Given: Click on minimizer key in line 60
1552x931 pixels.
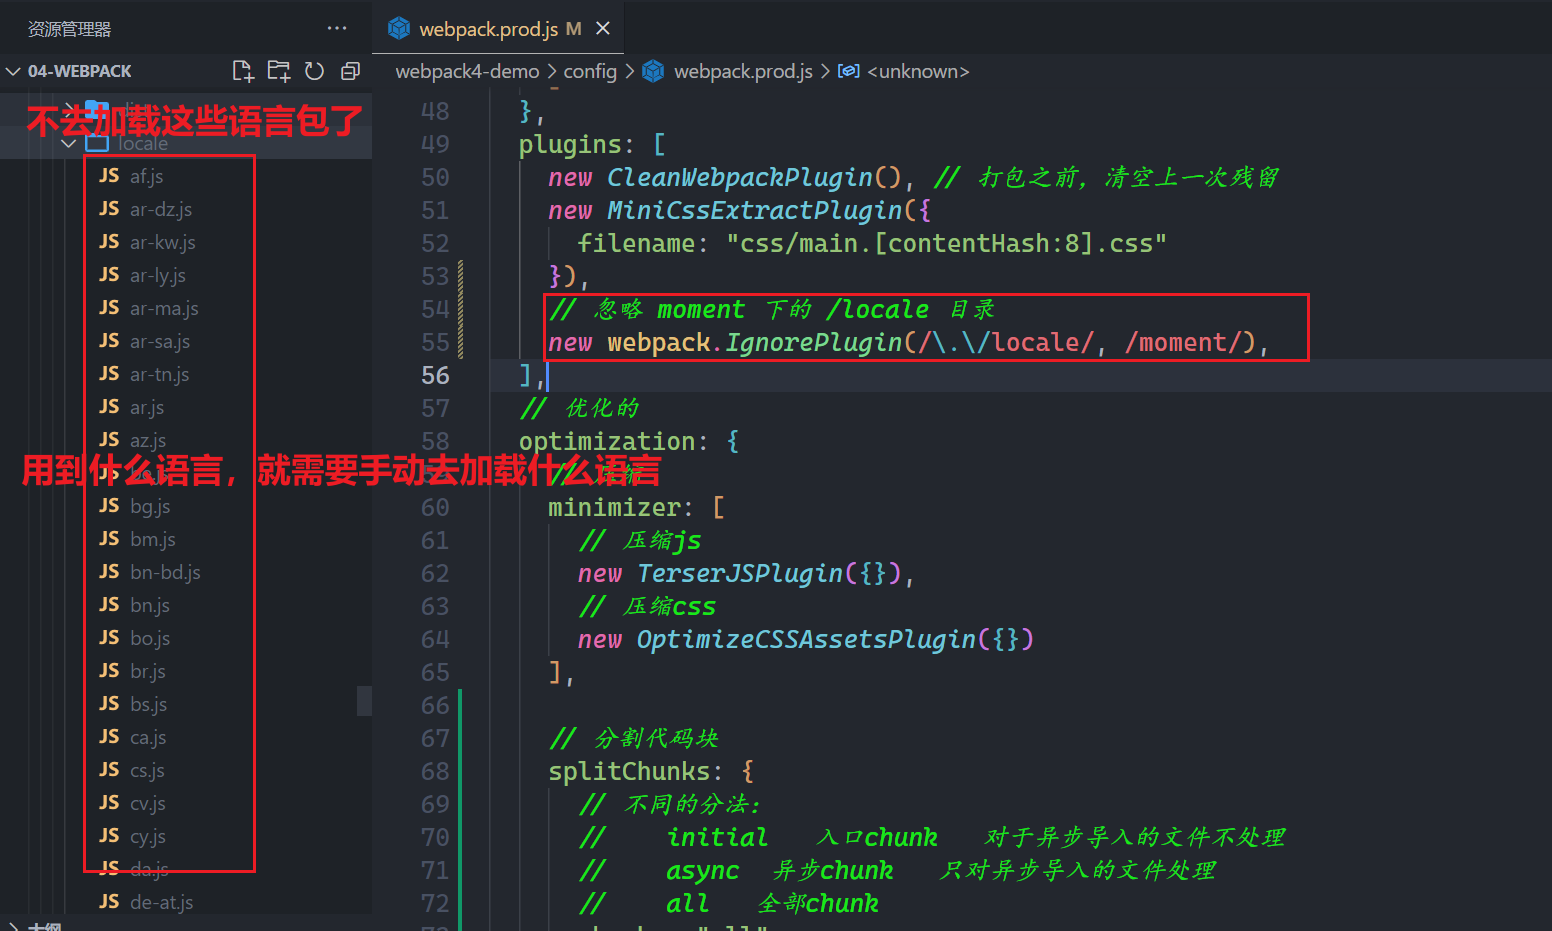Looking at the screenshot, I should pyautogui.click(x=614, y=507).
